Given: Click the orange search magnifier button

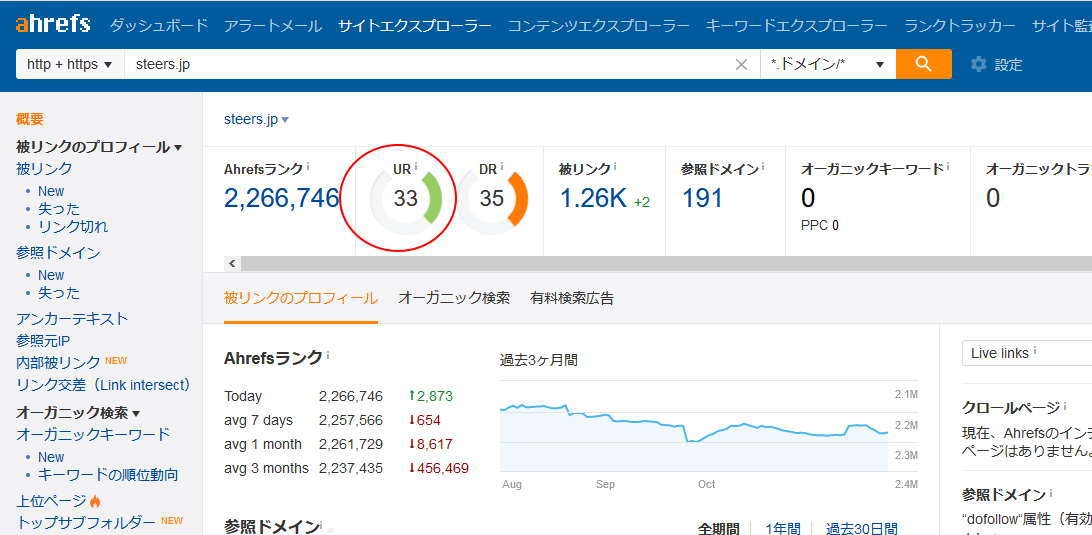Looking at the screenshot, I should click(923, 64).
